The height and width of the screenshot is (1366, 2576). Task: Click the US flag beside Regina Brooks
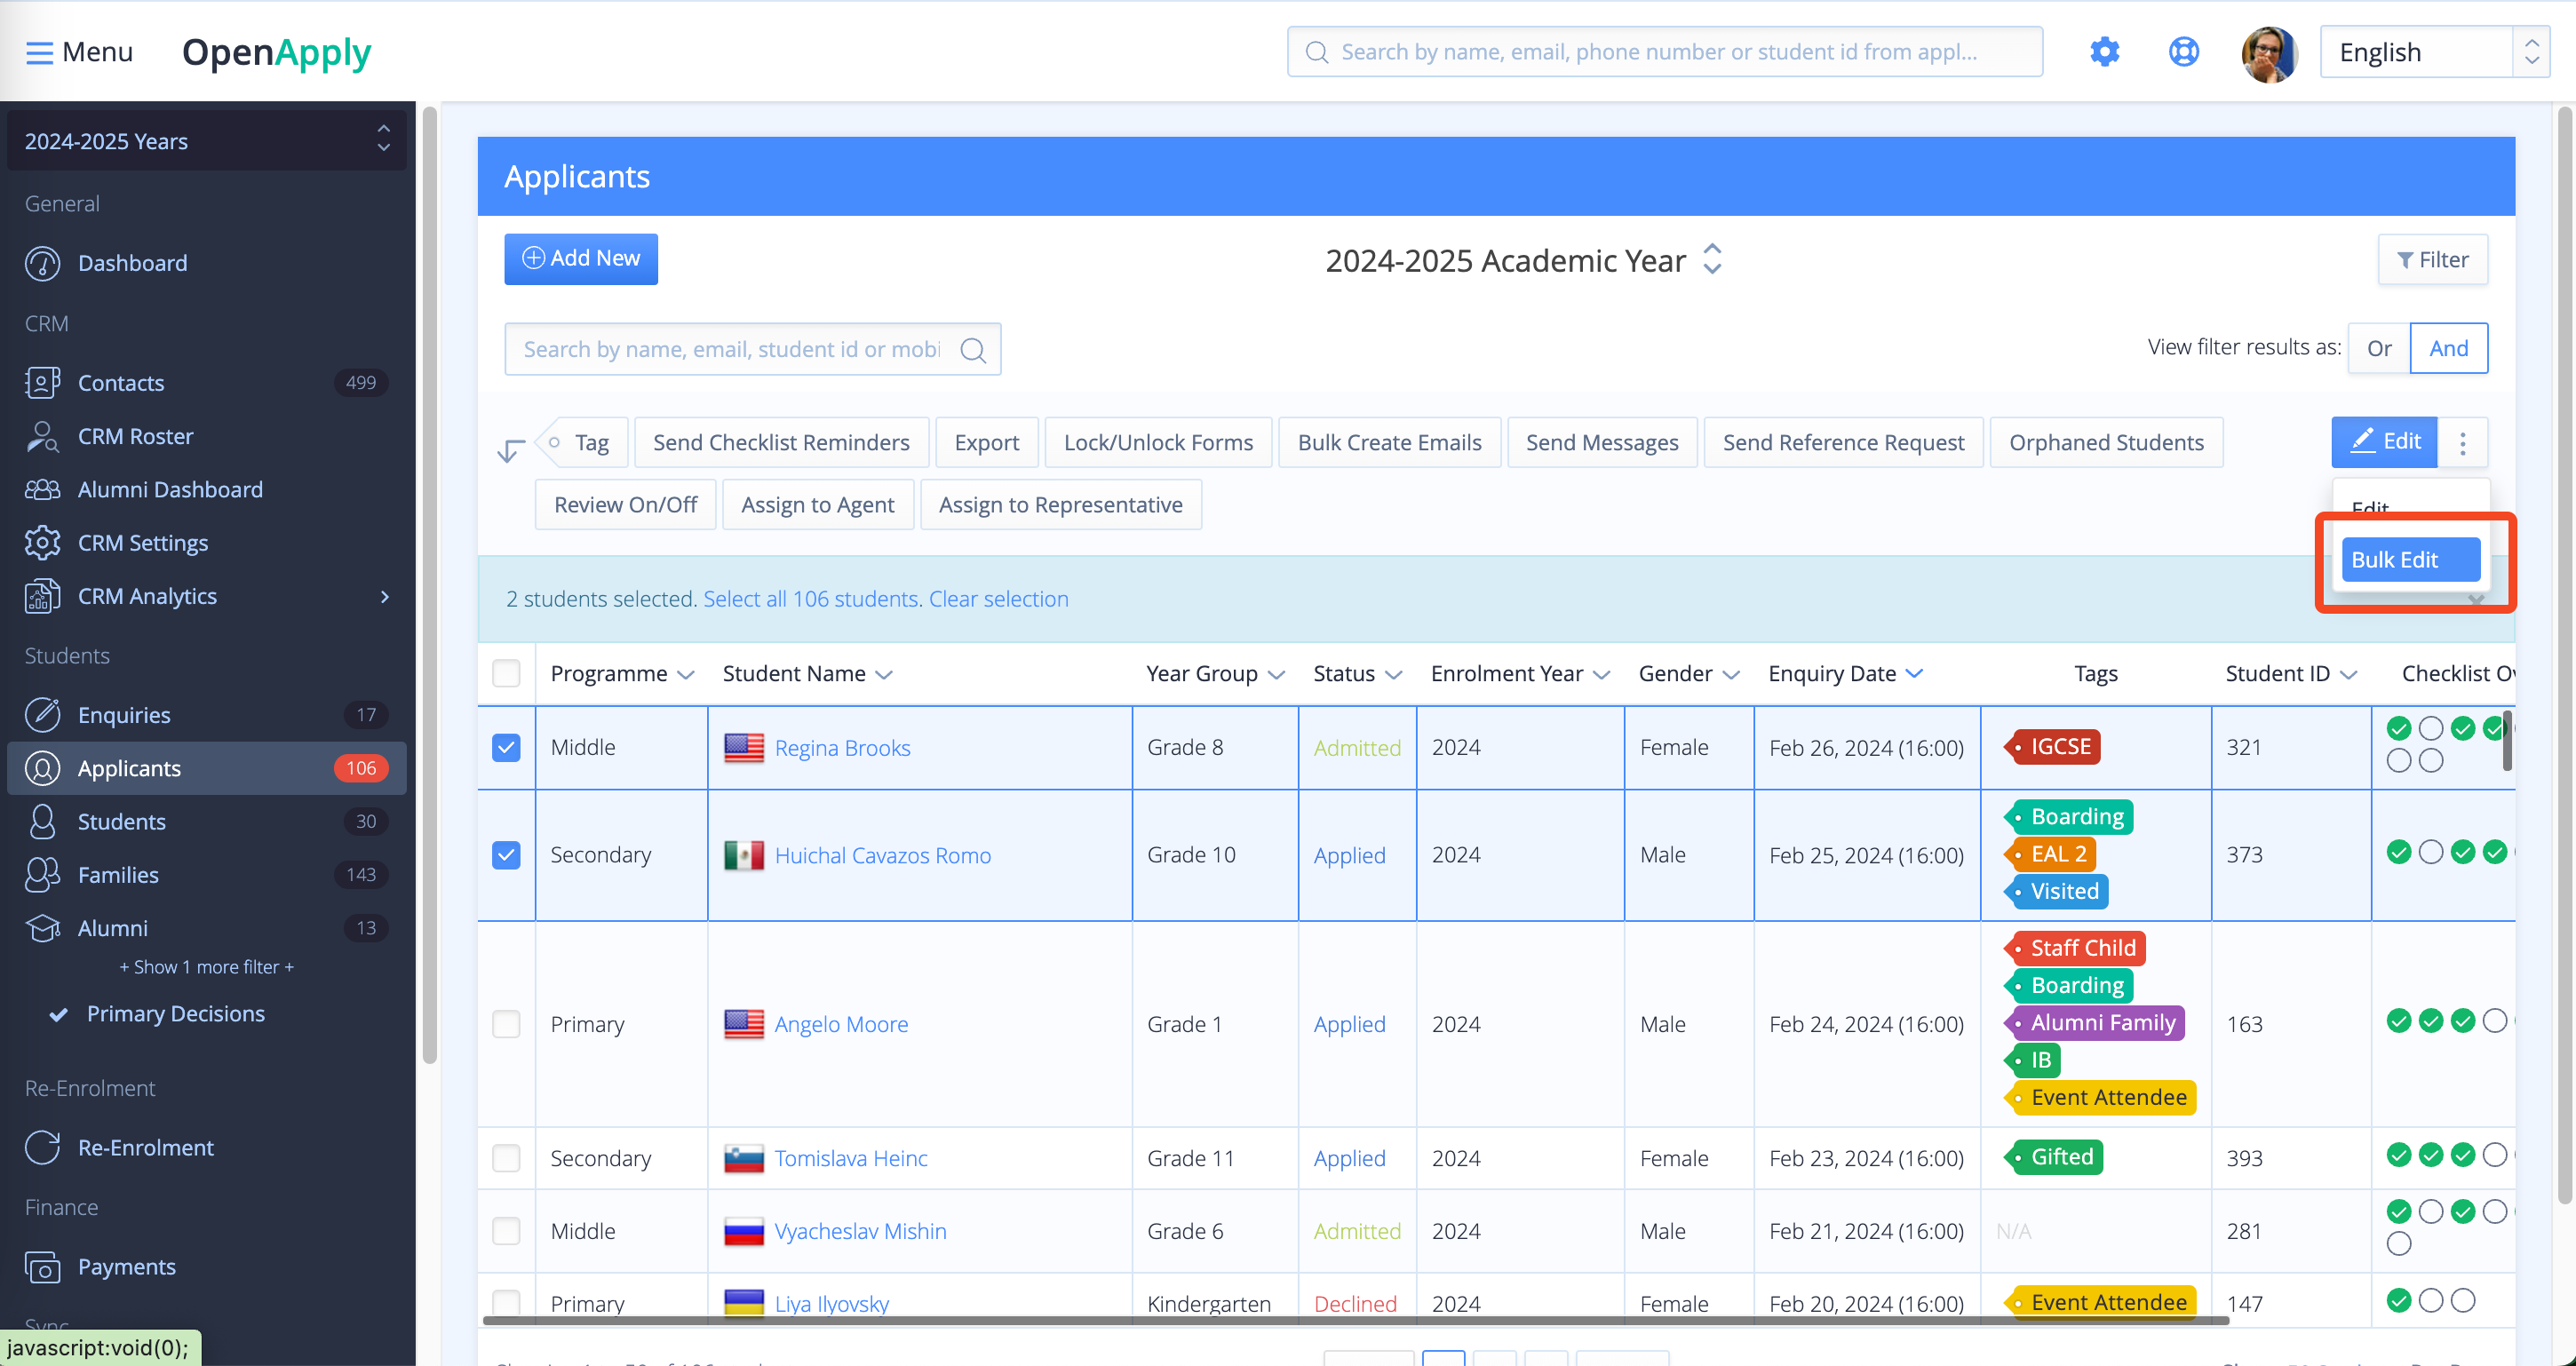[744, 748]
